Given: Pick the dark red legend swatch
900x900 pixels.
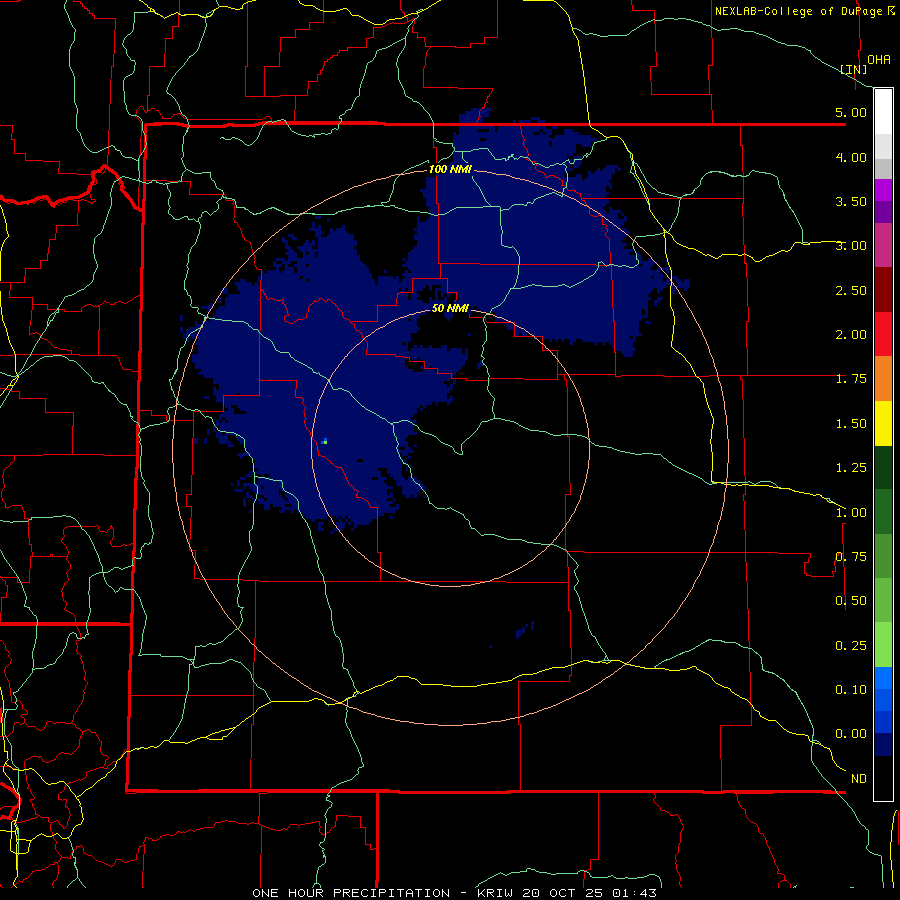Looking at the screenshot, I should click(x=883, y=290).
